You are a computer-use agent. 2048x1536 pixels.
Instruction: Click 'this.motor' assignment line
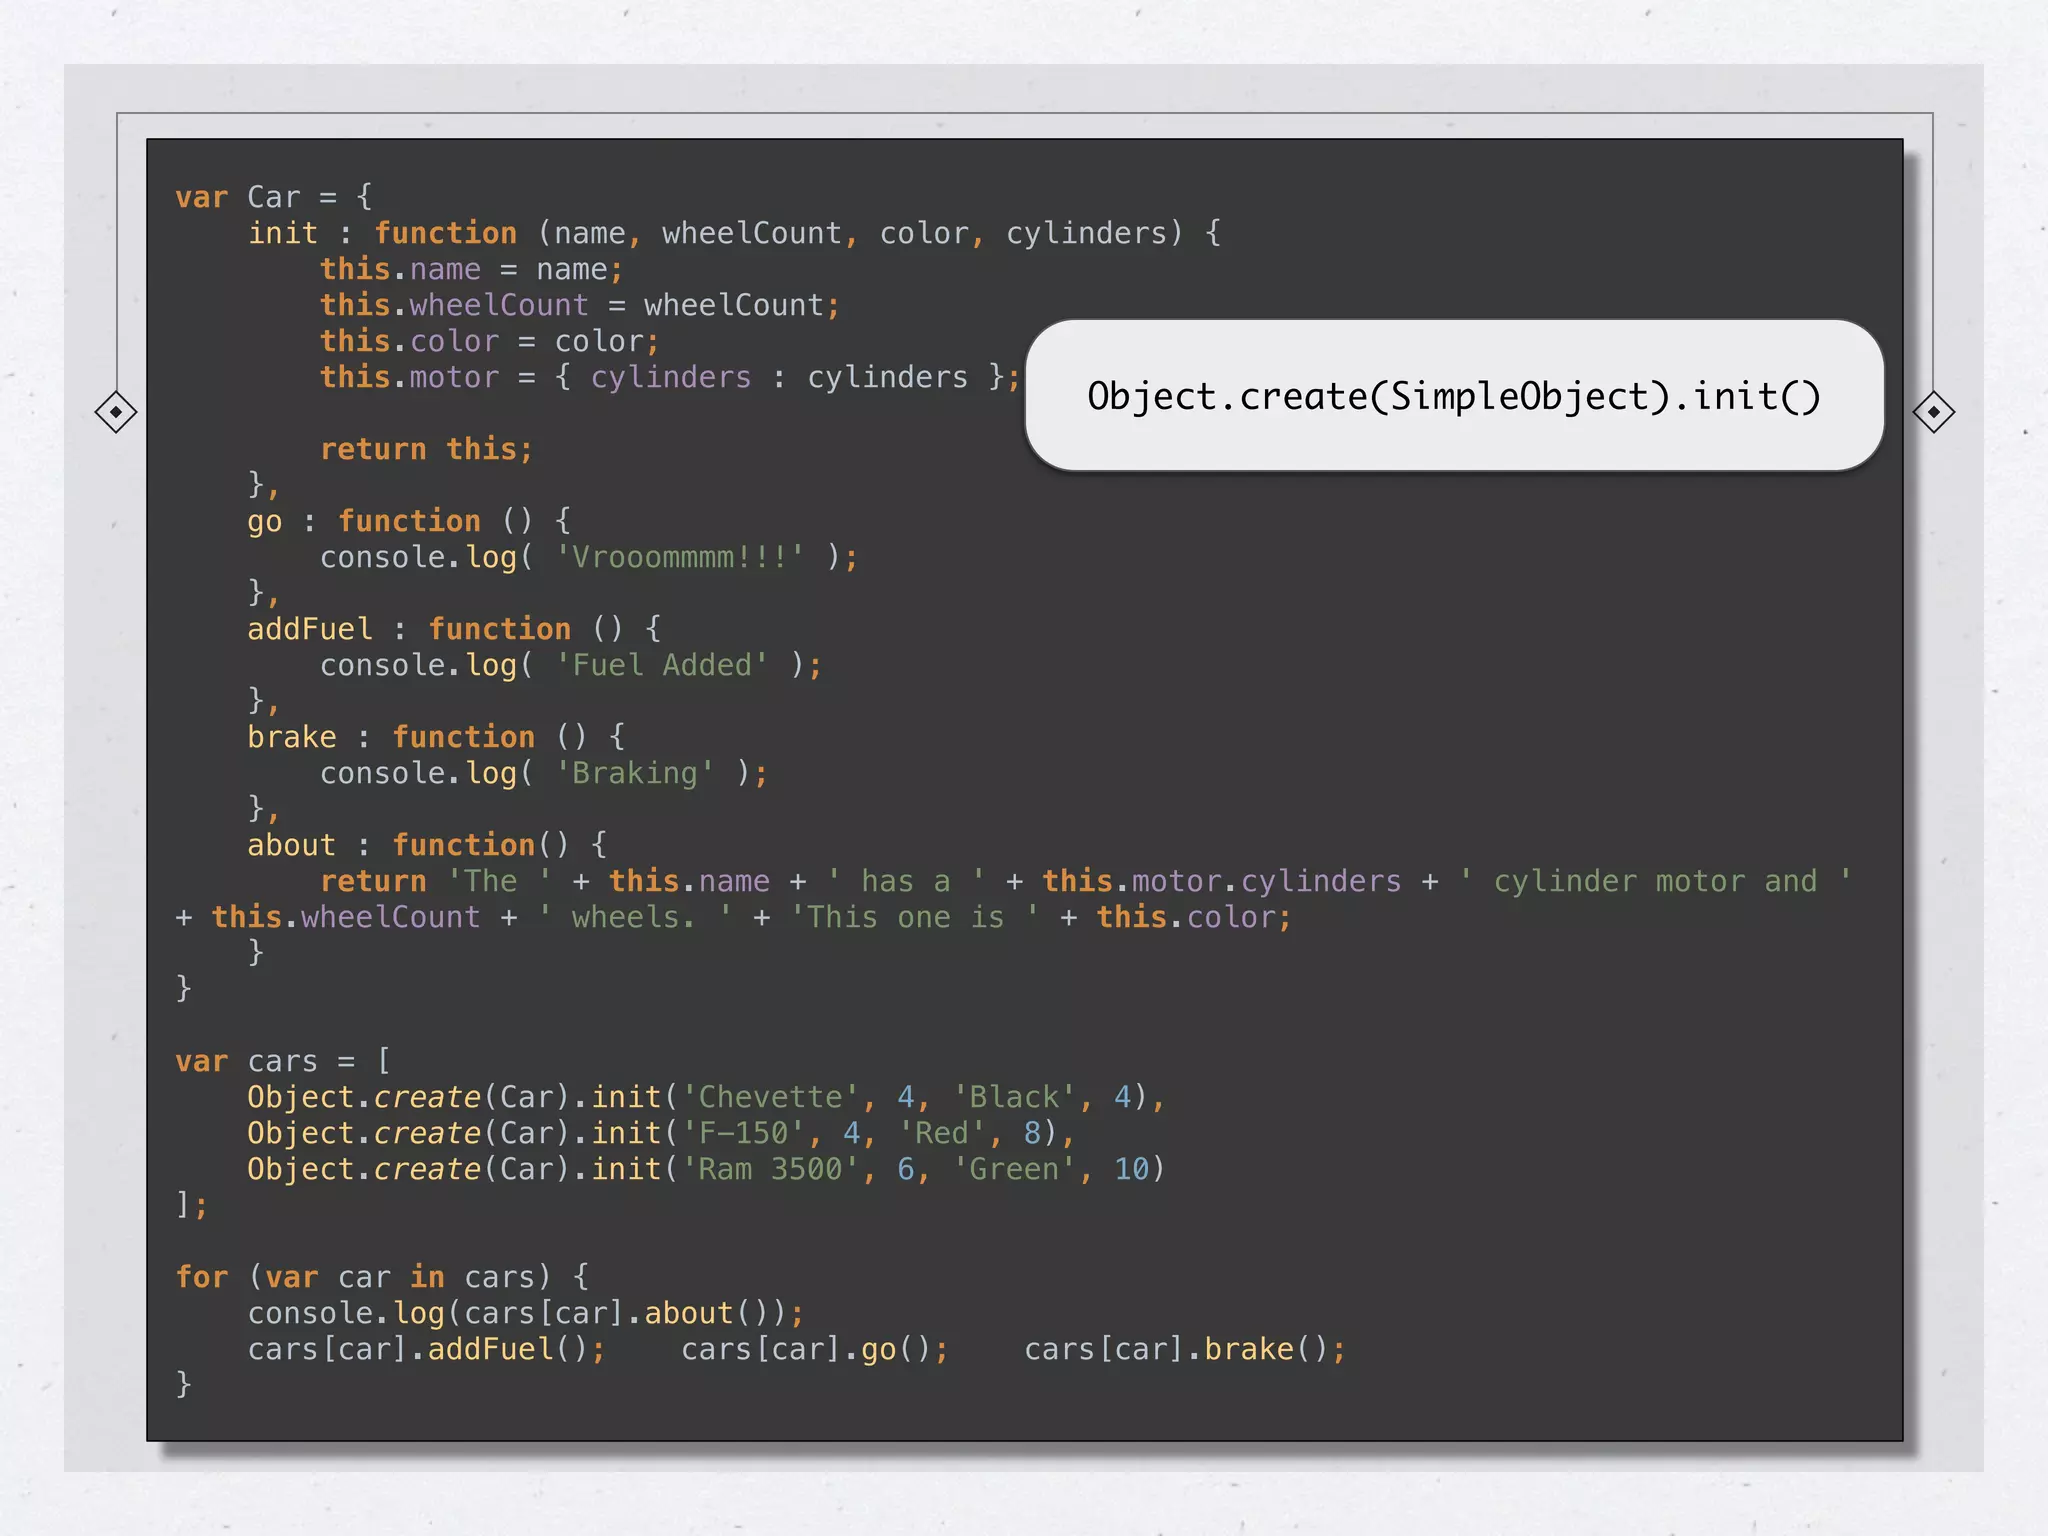669,377
